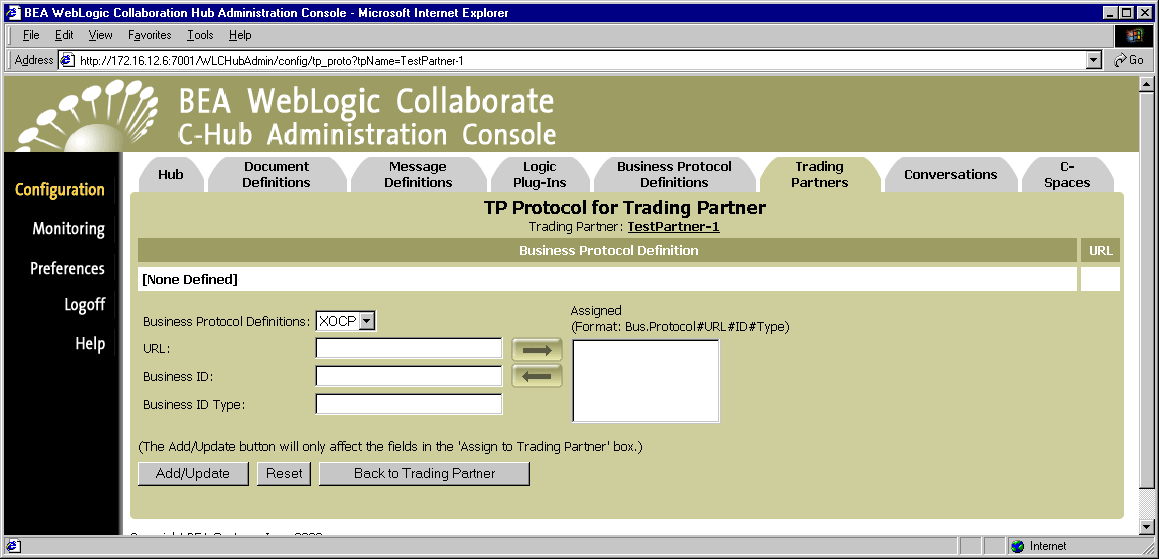Open the View menu
Screen dimensions: 1159x559
pyautogui.click(x=101, y=35)
